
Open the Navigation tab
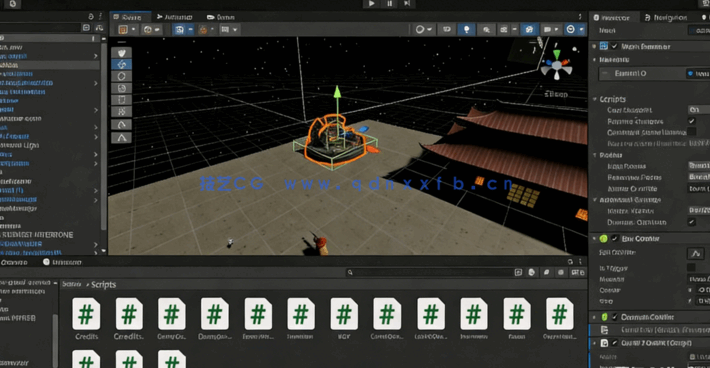(x=666, y=18)
